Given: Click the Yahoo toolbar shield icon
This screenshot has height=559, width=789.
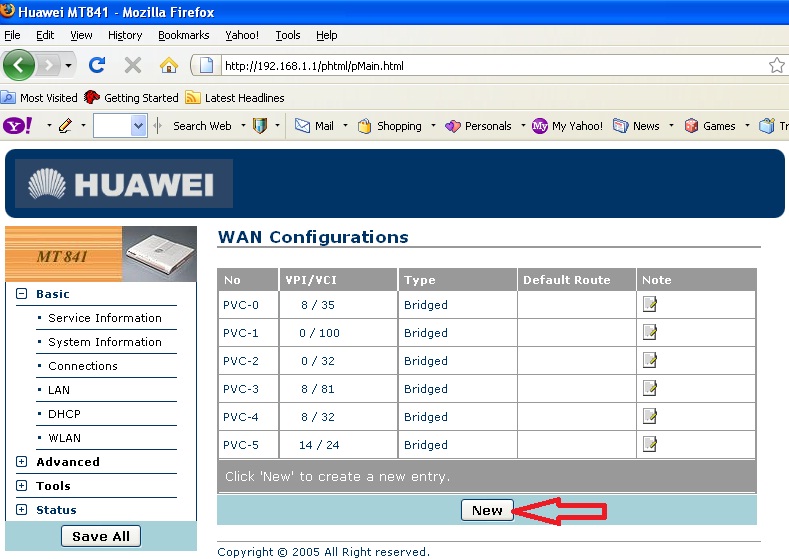Looking at the screenshot, I should click(x=260, y=125).
